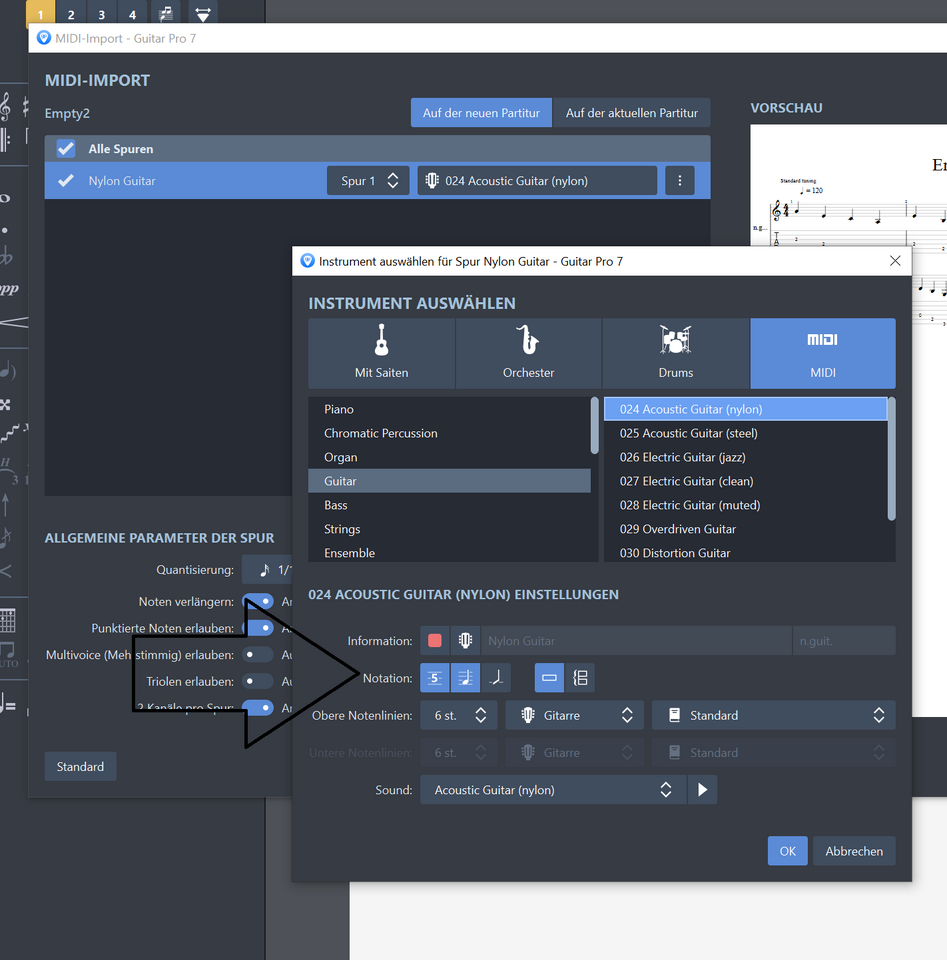Close the instrument selection dialog
Image resolution: width=947 pixels, height=960 pixels.
(895, 261)
